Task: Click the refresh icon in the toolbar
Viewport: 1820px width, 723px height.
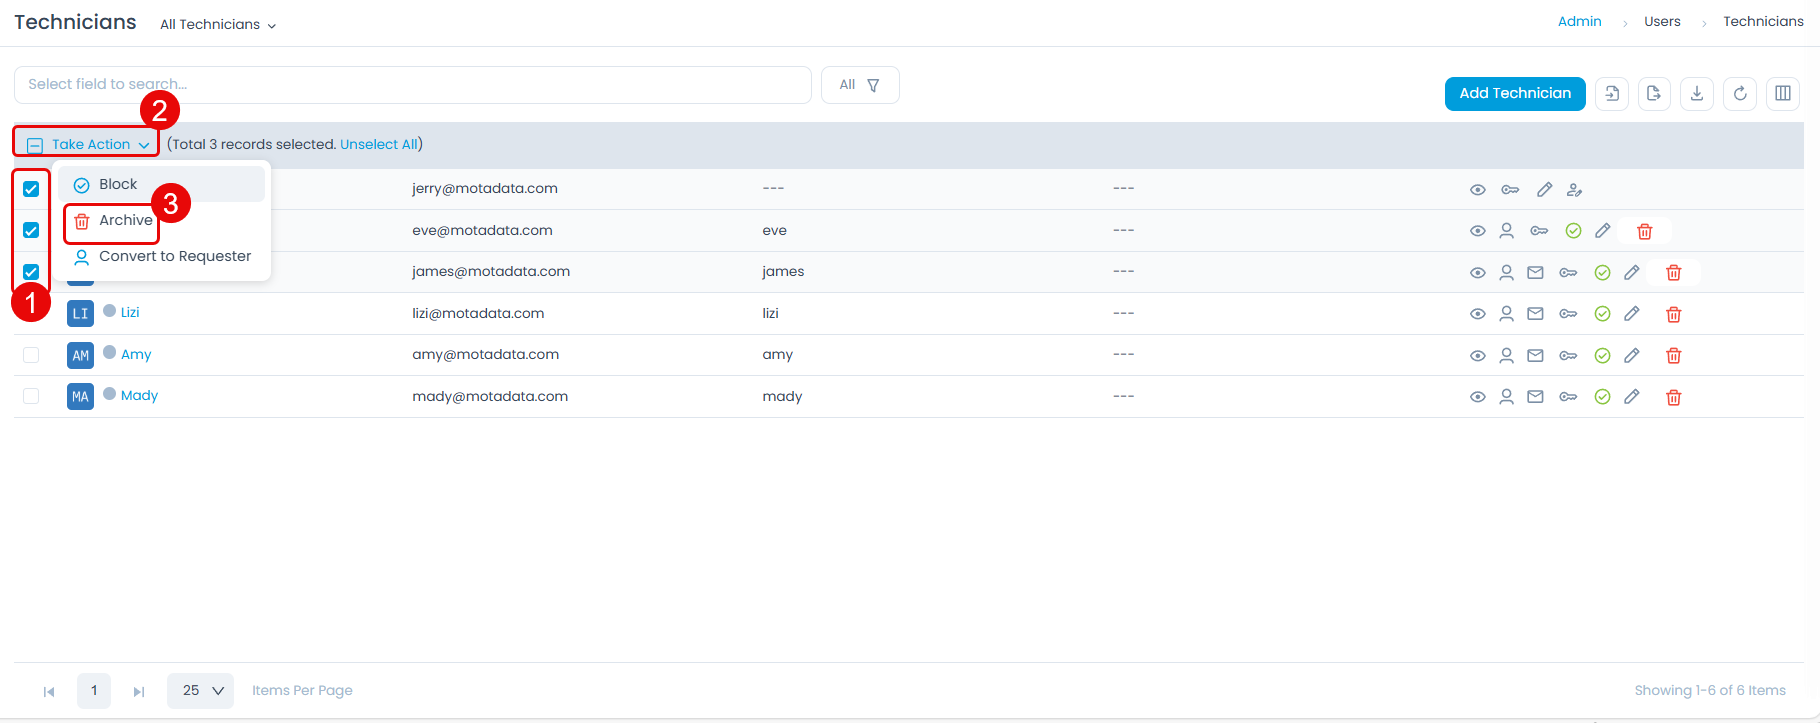Action: click(x=1739, y=94)
